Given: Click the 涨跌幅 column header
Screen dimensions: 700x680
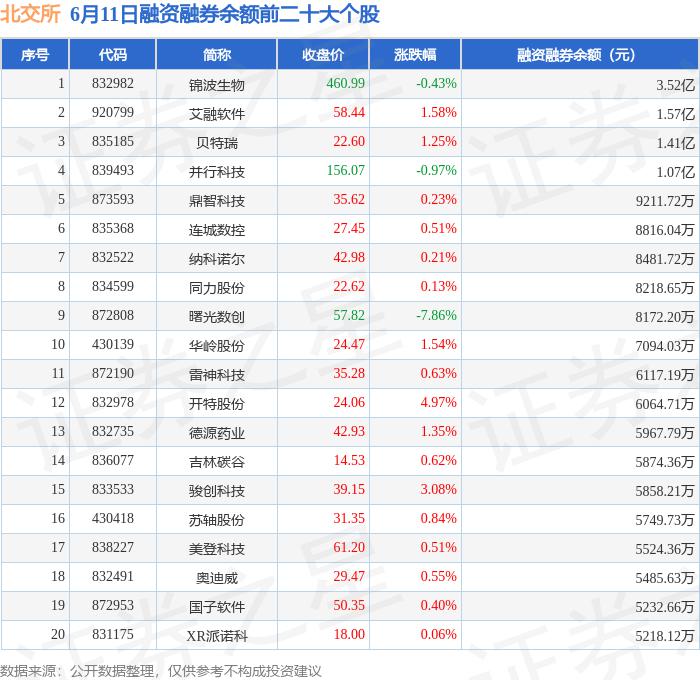Looking at the screenshot, I should point(415,54).
